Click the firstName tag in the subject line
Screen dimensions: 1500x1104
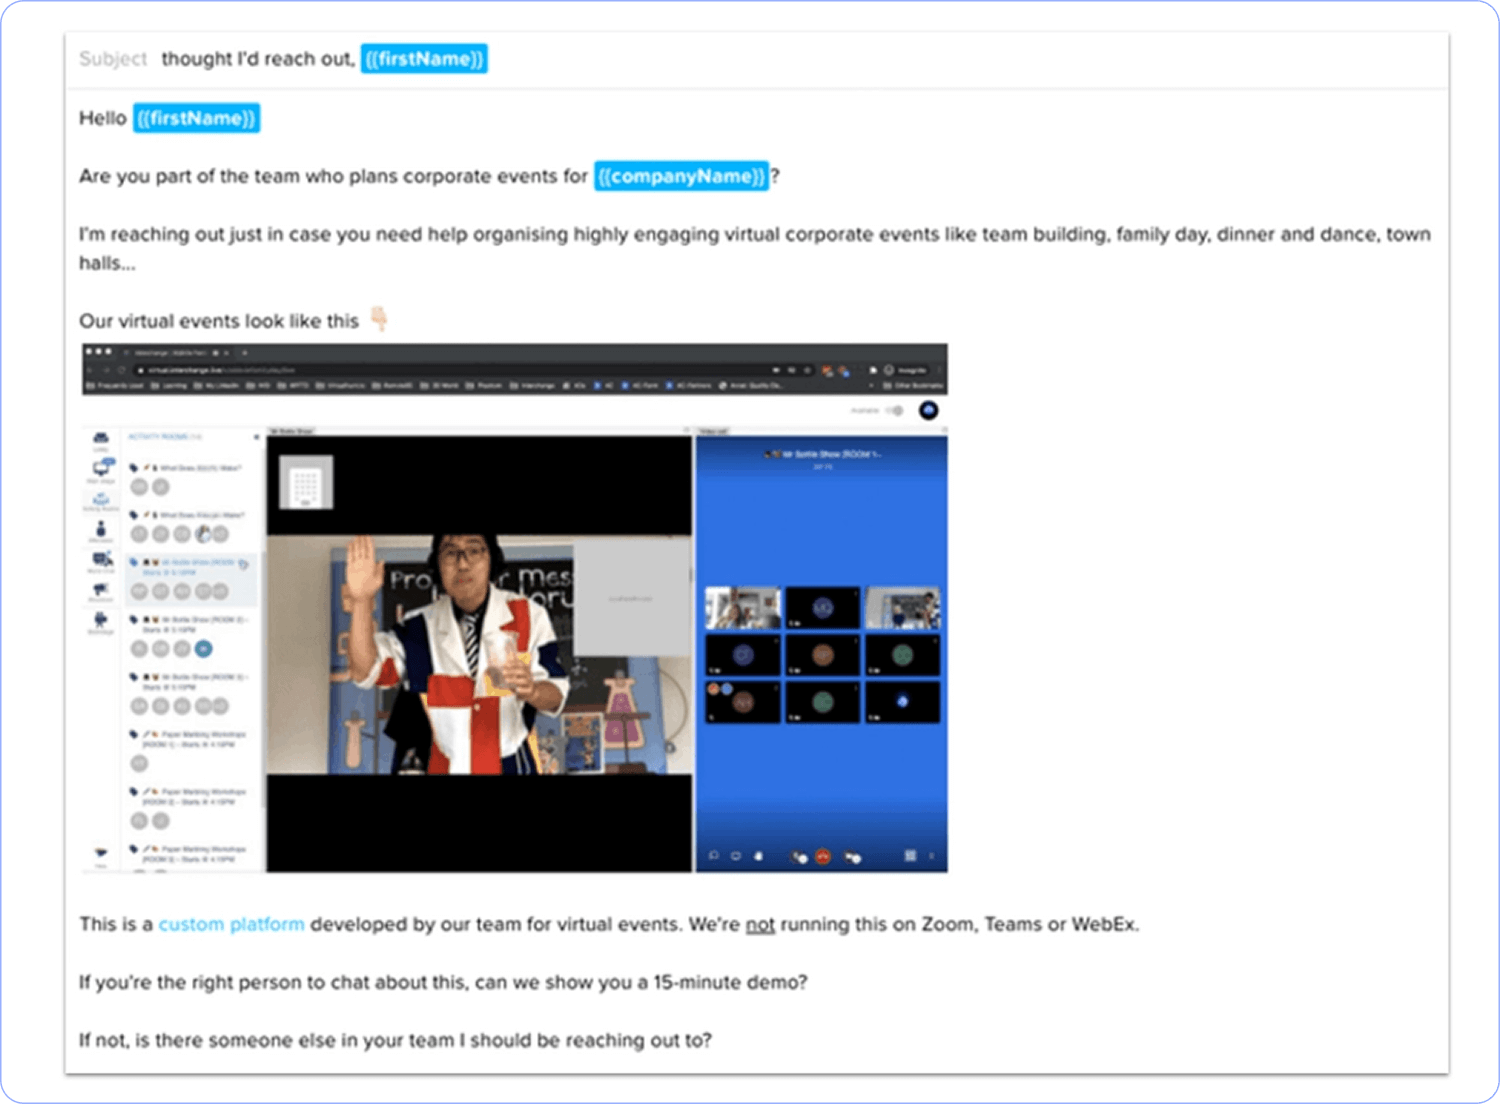point(424,59)
